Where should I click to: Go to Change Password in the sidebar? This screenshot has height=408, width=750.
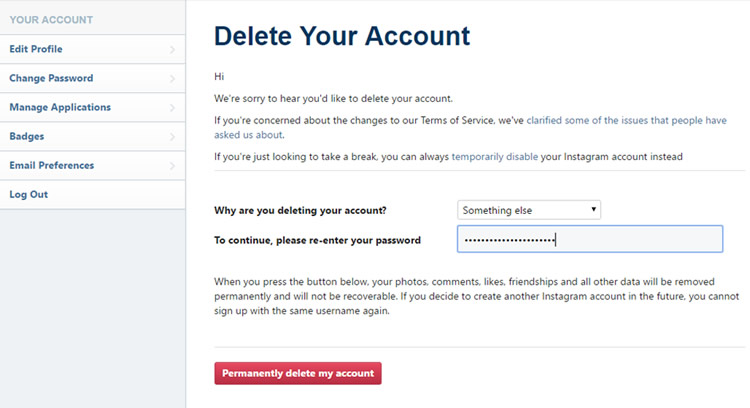point(51,78)
